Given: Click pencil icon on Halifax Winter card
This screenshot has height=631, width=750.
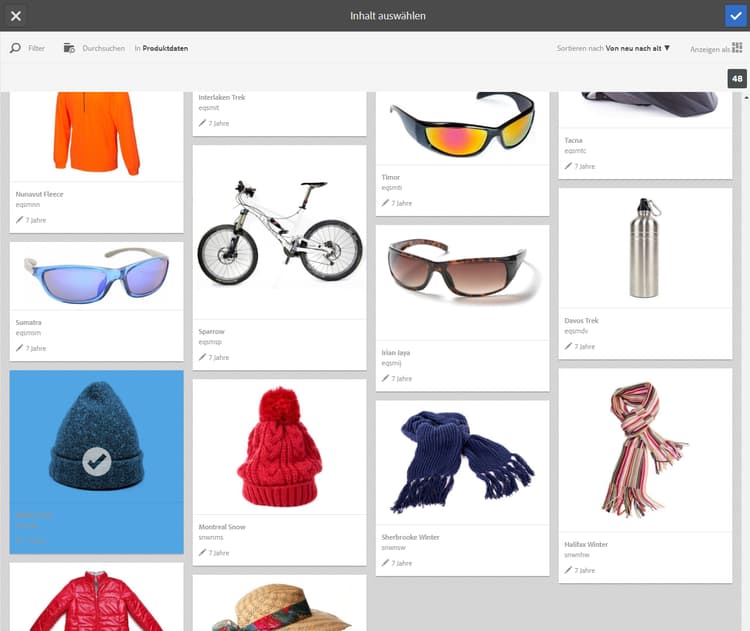Looking at the screenshot, I should [x=568, y=570].
